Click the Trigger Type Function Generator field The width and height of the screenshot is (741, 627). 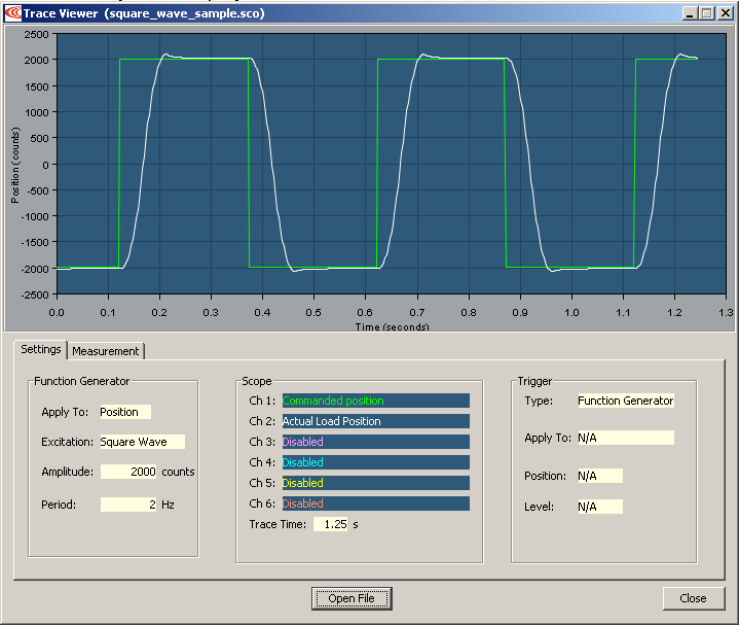click(626, 401)
